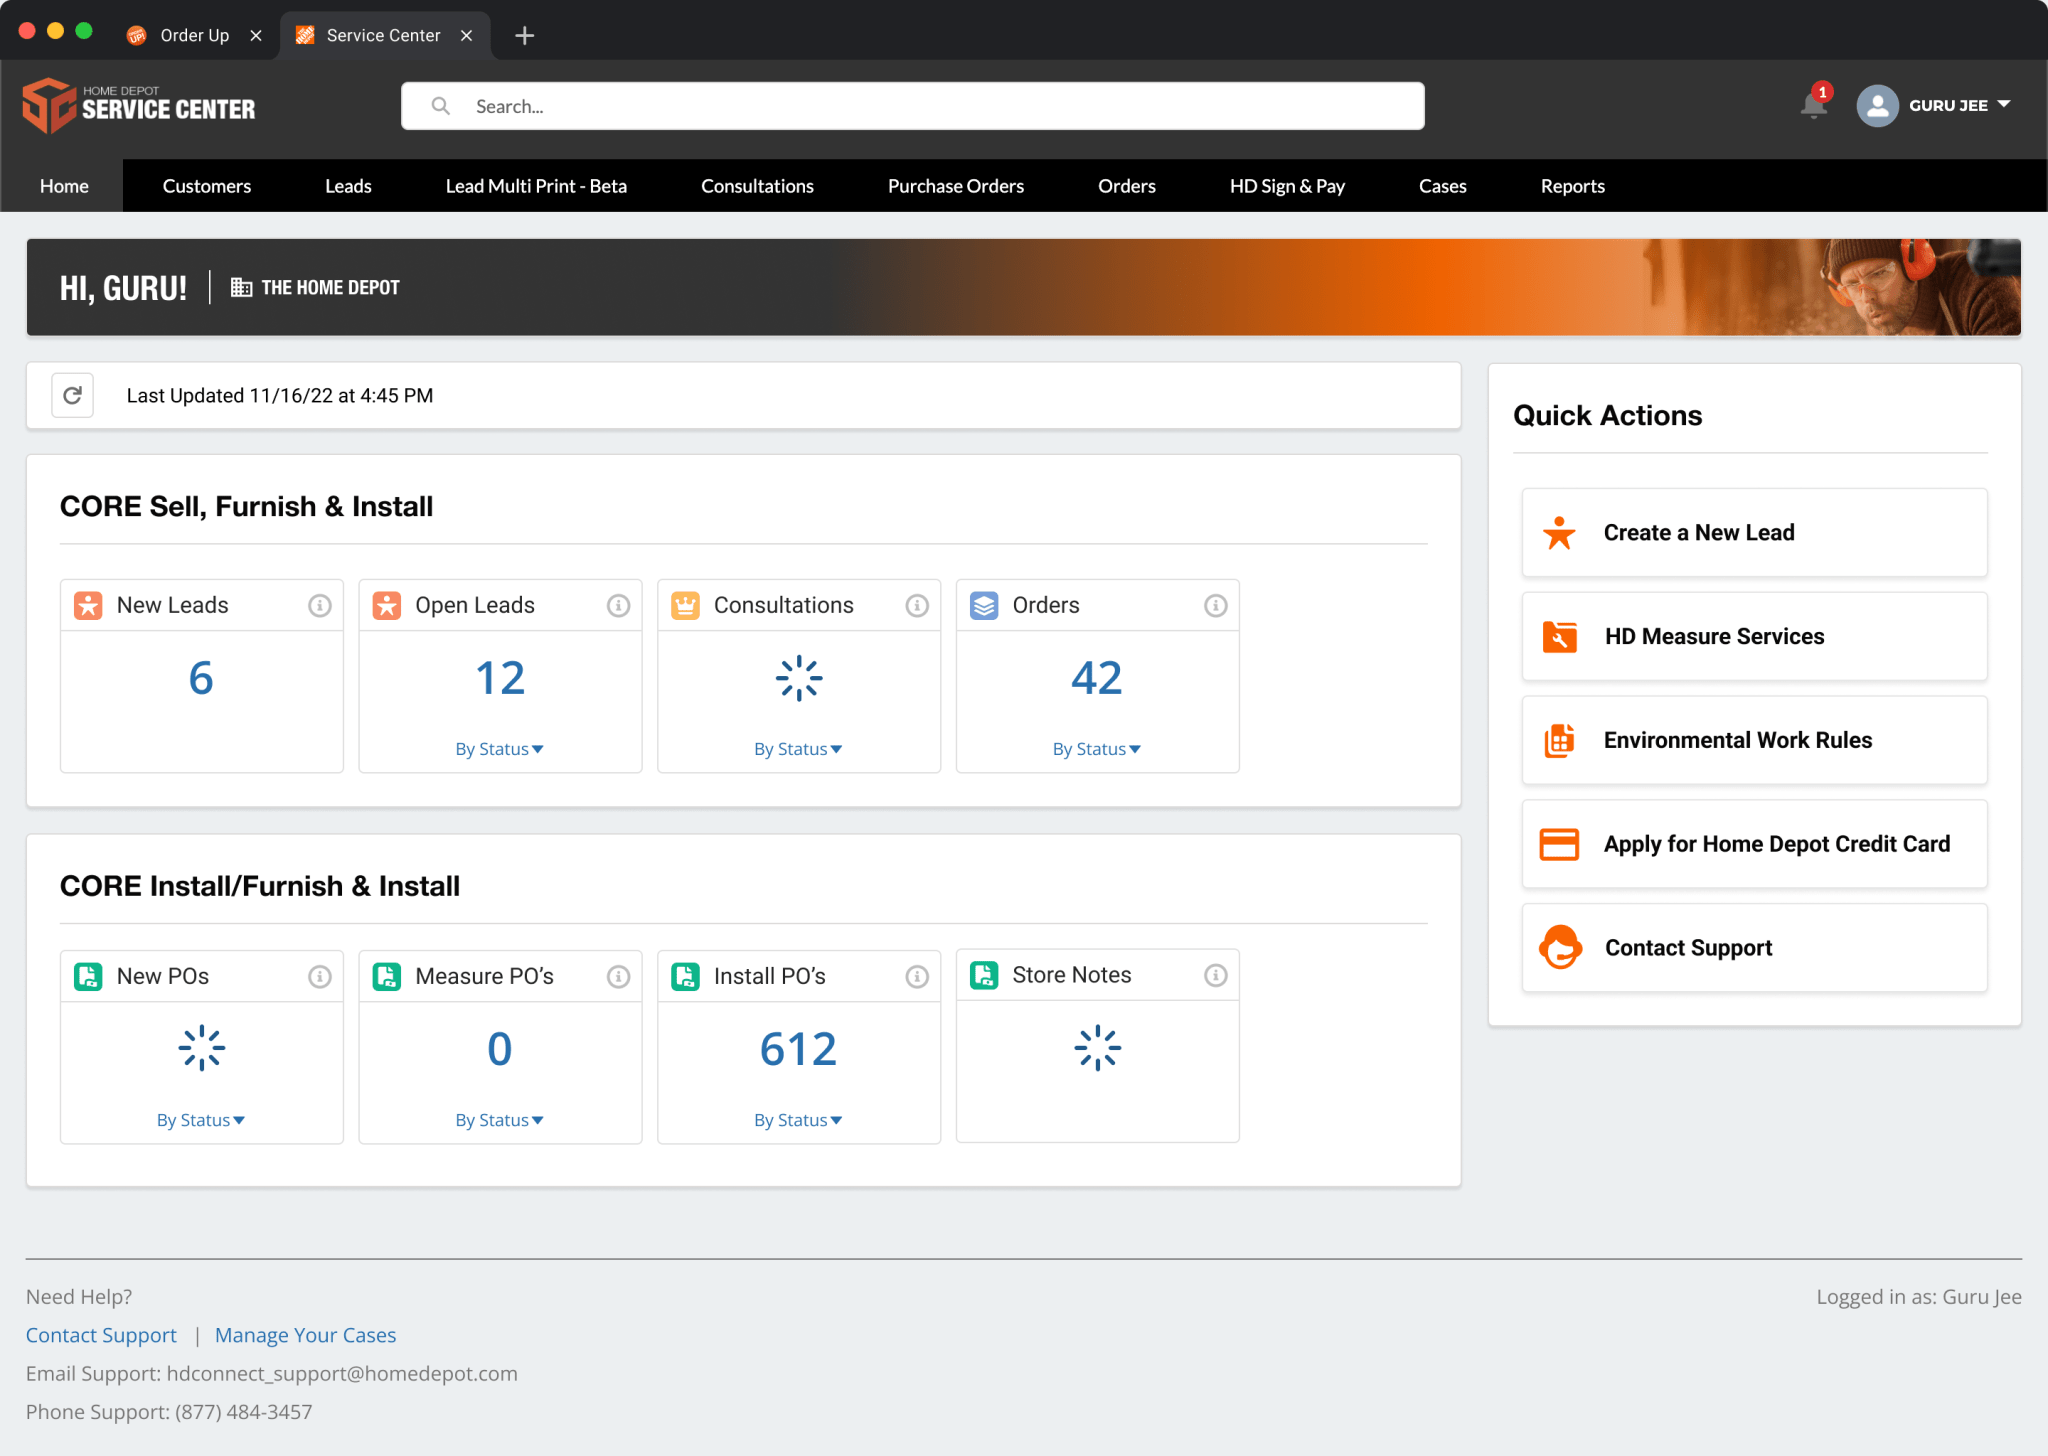Open the Leads nav item
The image size is (2048, 1456).
[x=348, y=186]
